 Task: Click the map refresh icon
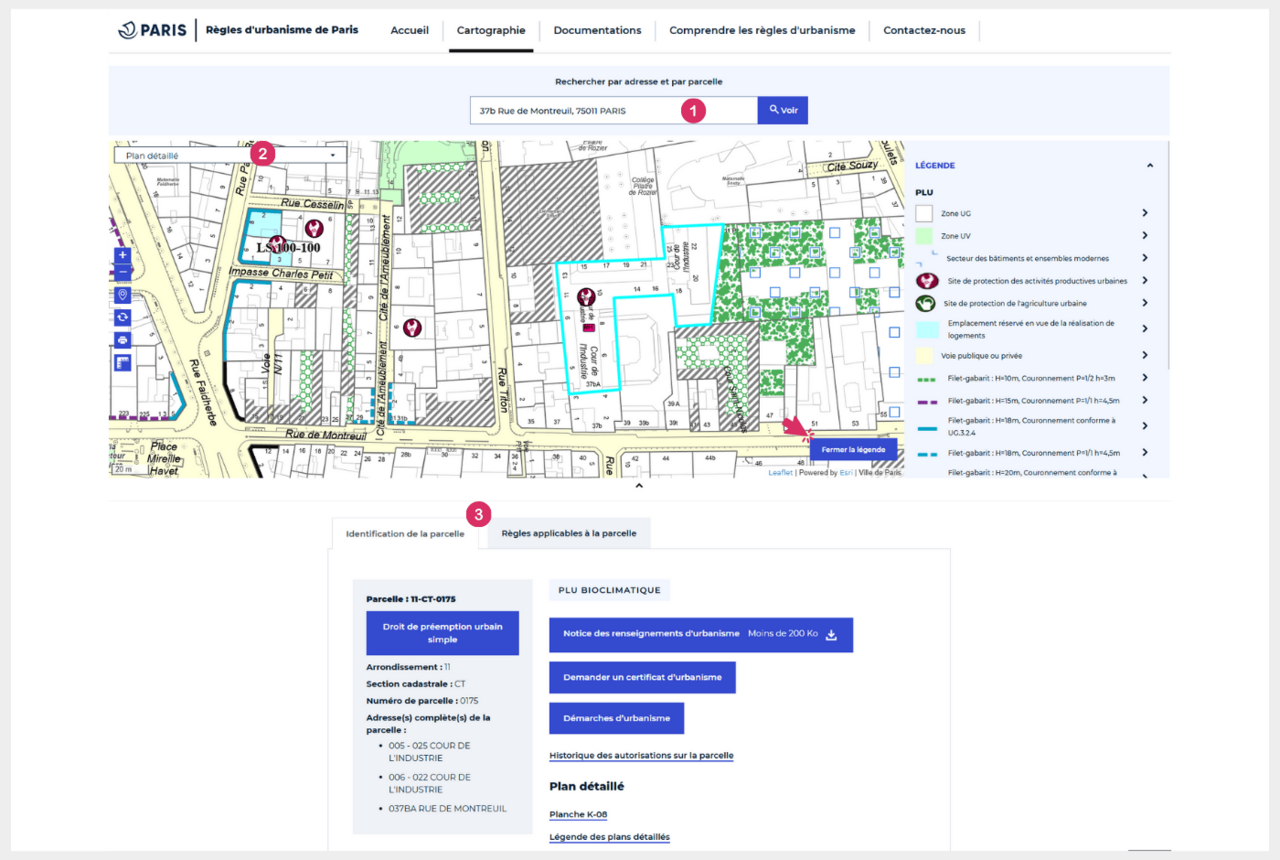pyautogui.click(x=122, y=317)
